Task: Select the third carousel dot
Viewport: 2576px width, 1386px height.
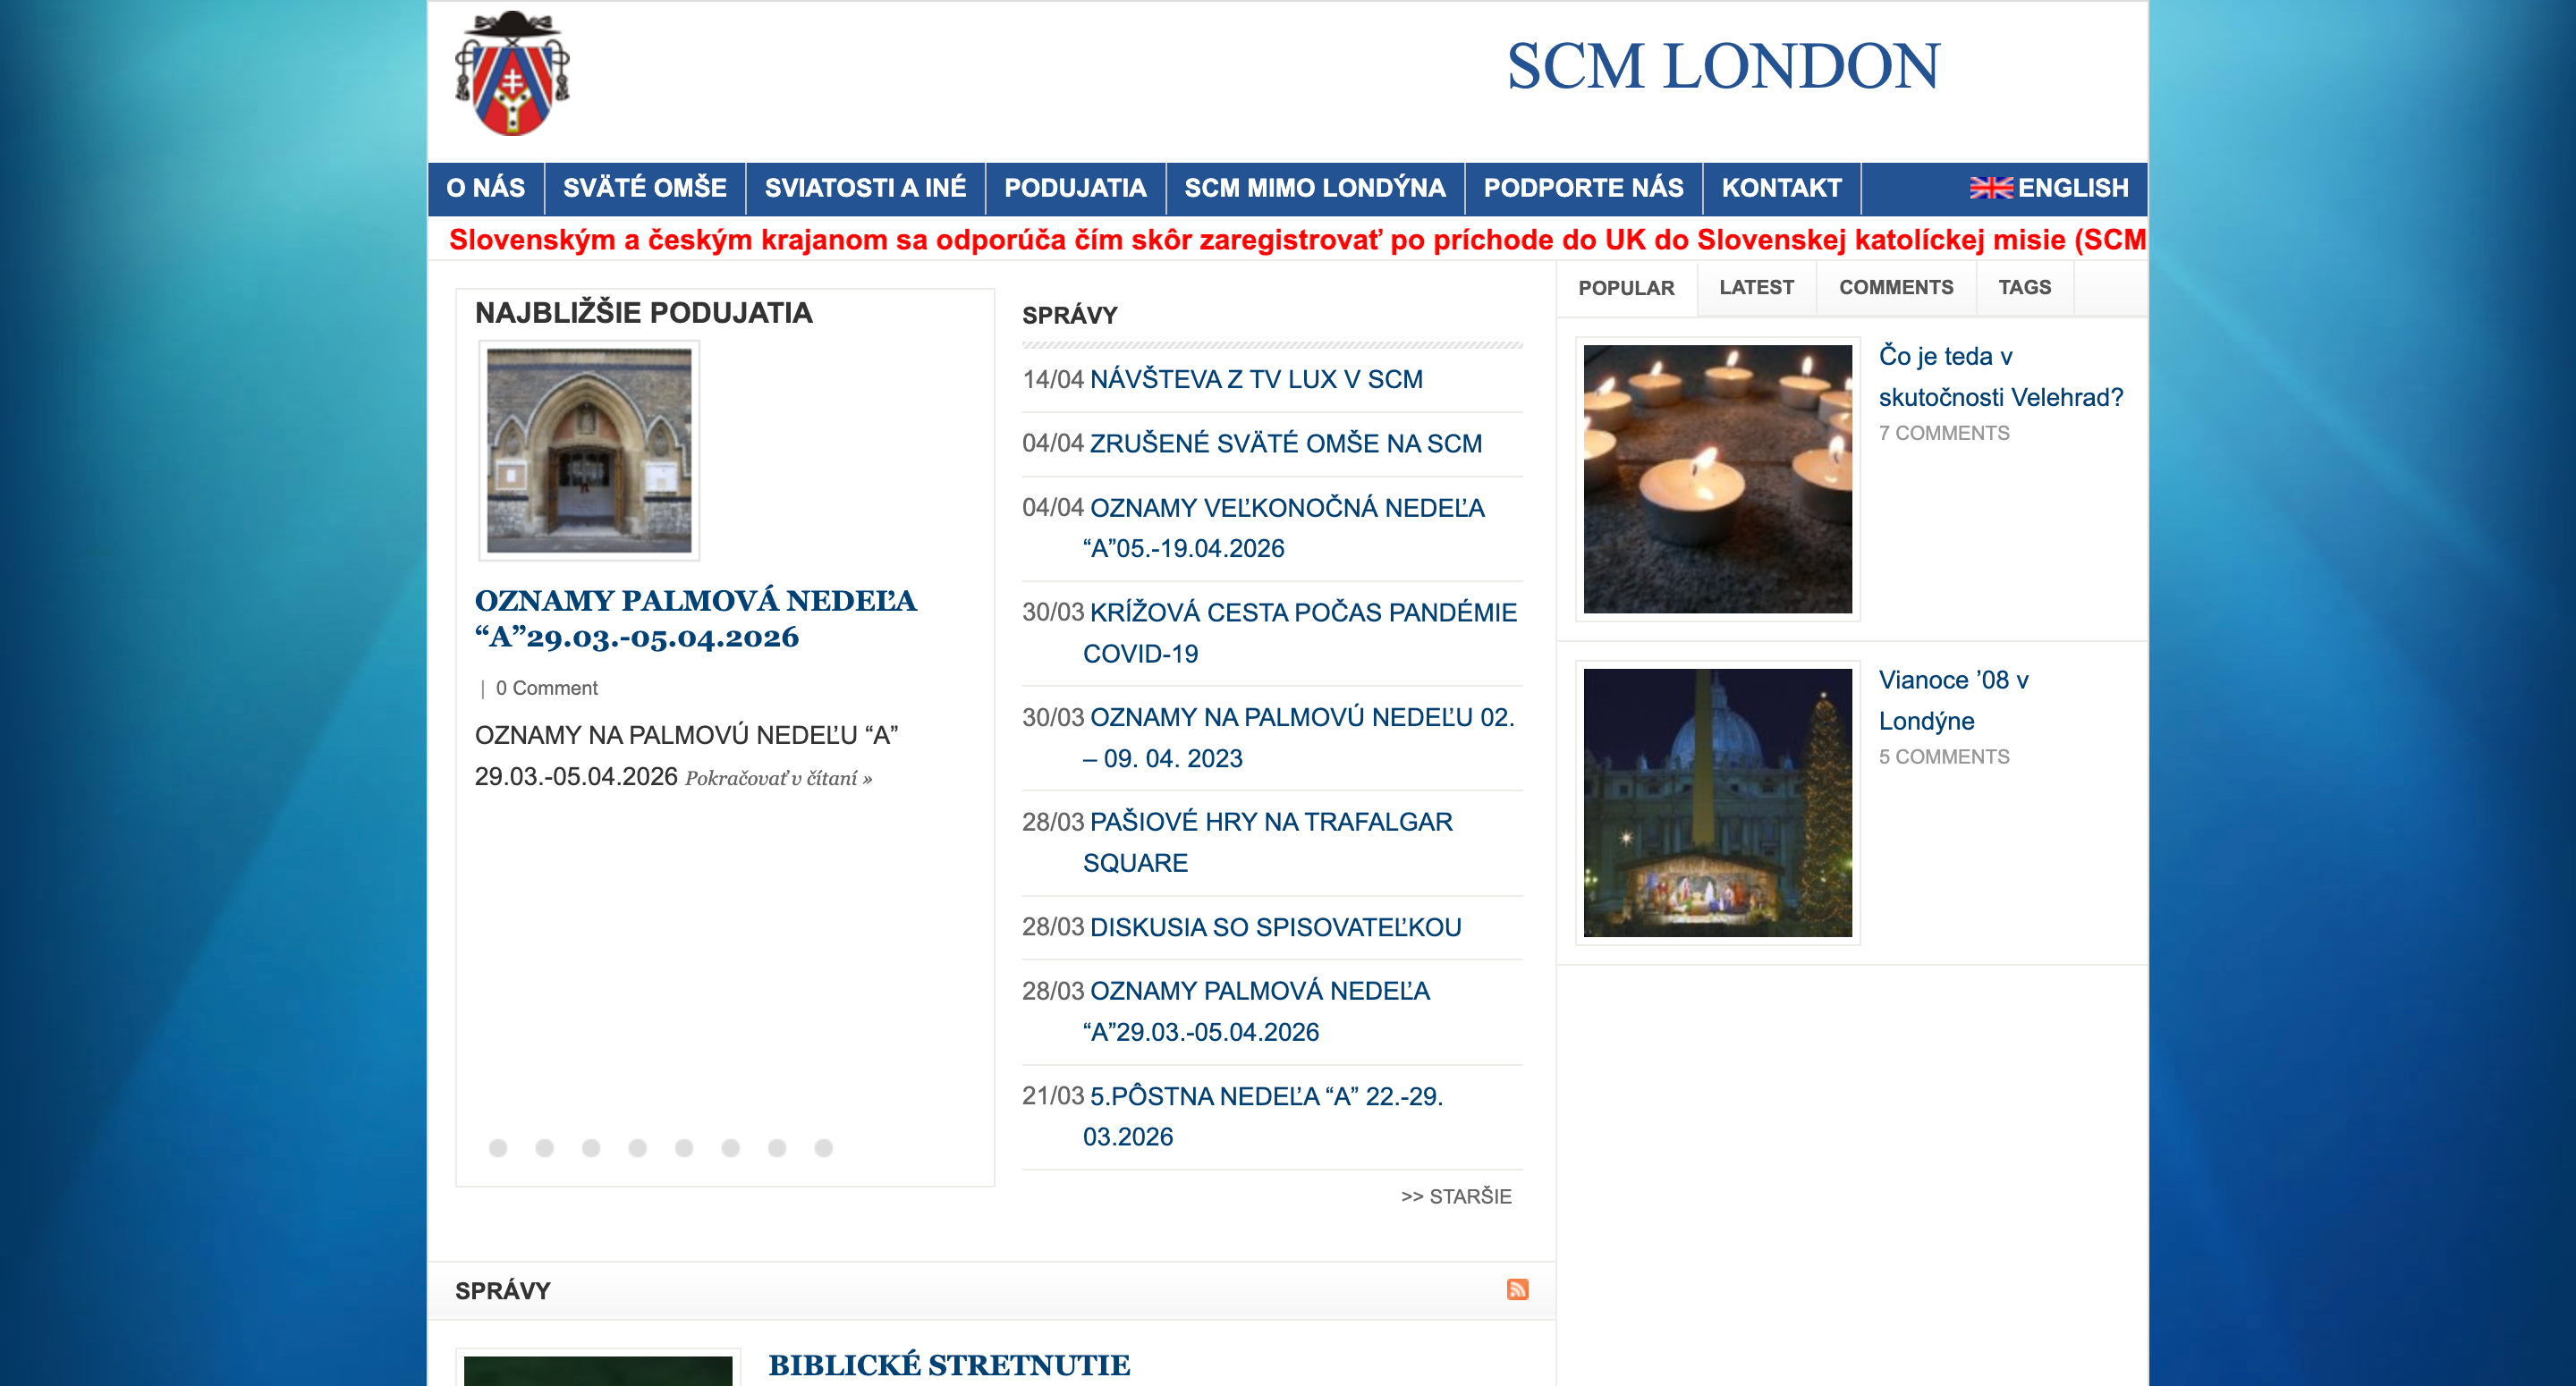Action: (x=591, y=1147)
